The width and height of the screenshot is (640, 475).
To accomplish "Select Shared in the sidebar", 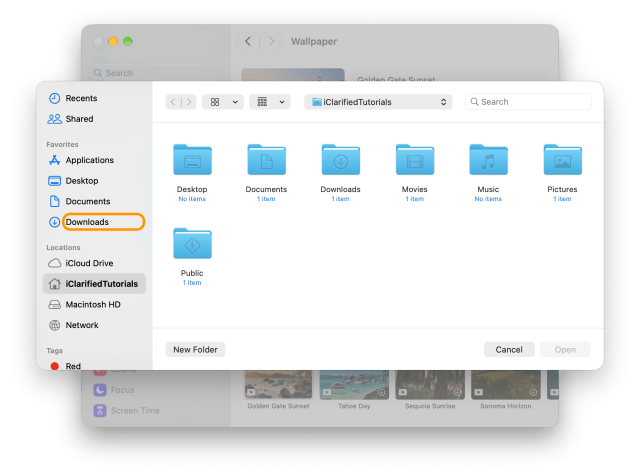I will [x=71, y=119].
